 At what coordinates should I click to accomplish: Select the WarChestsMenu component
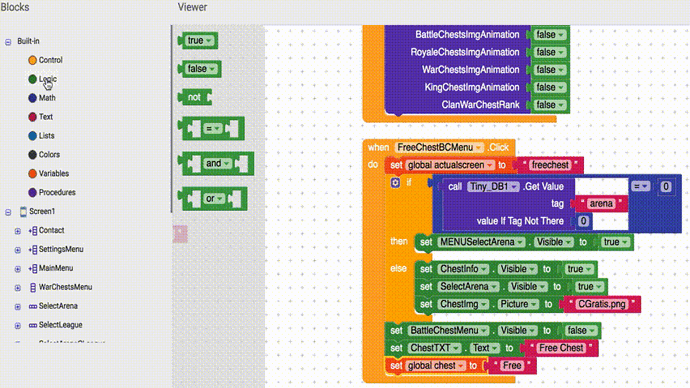61,287
